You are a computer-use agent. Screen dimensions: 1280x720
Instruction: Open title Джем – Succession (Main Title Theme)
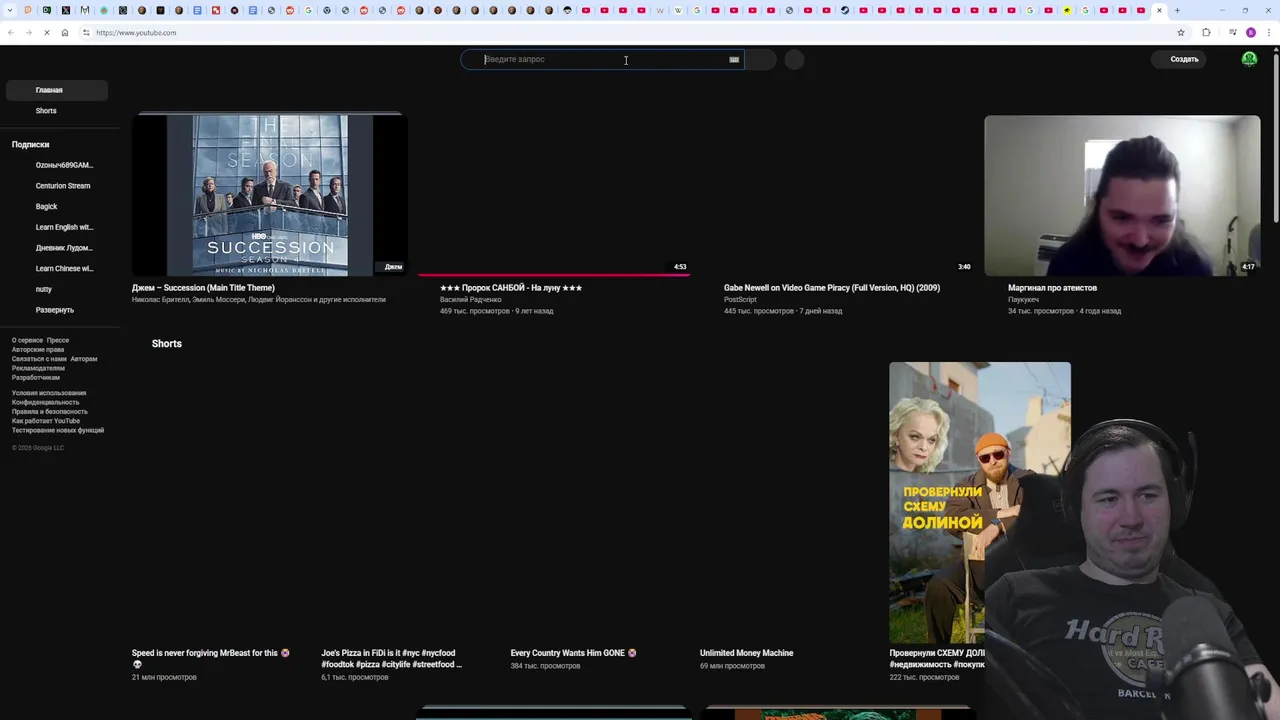click(x=203, y=288)
